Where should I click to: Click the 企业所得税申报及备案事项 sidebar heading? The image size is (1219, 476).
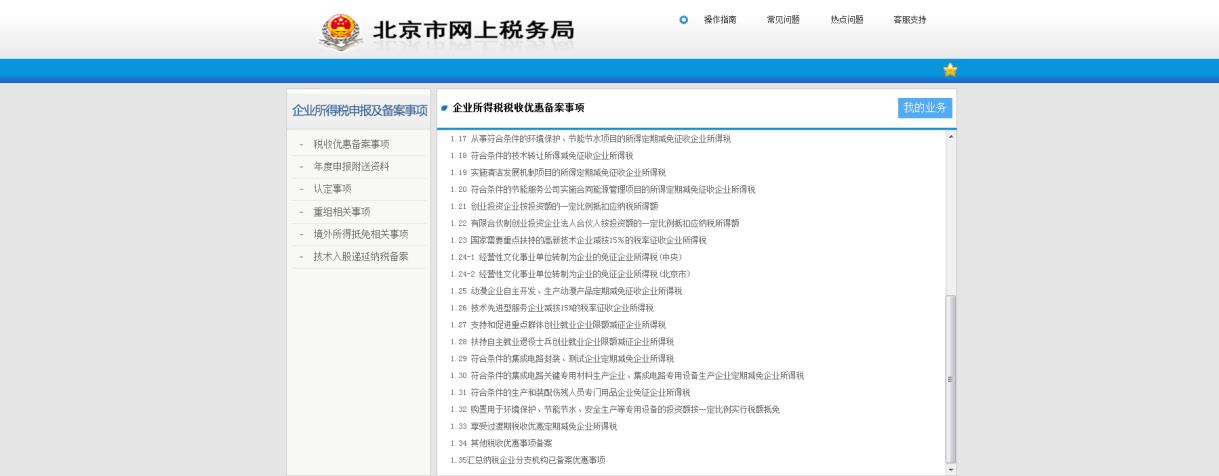click(x=359, y=110)
